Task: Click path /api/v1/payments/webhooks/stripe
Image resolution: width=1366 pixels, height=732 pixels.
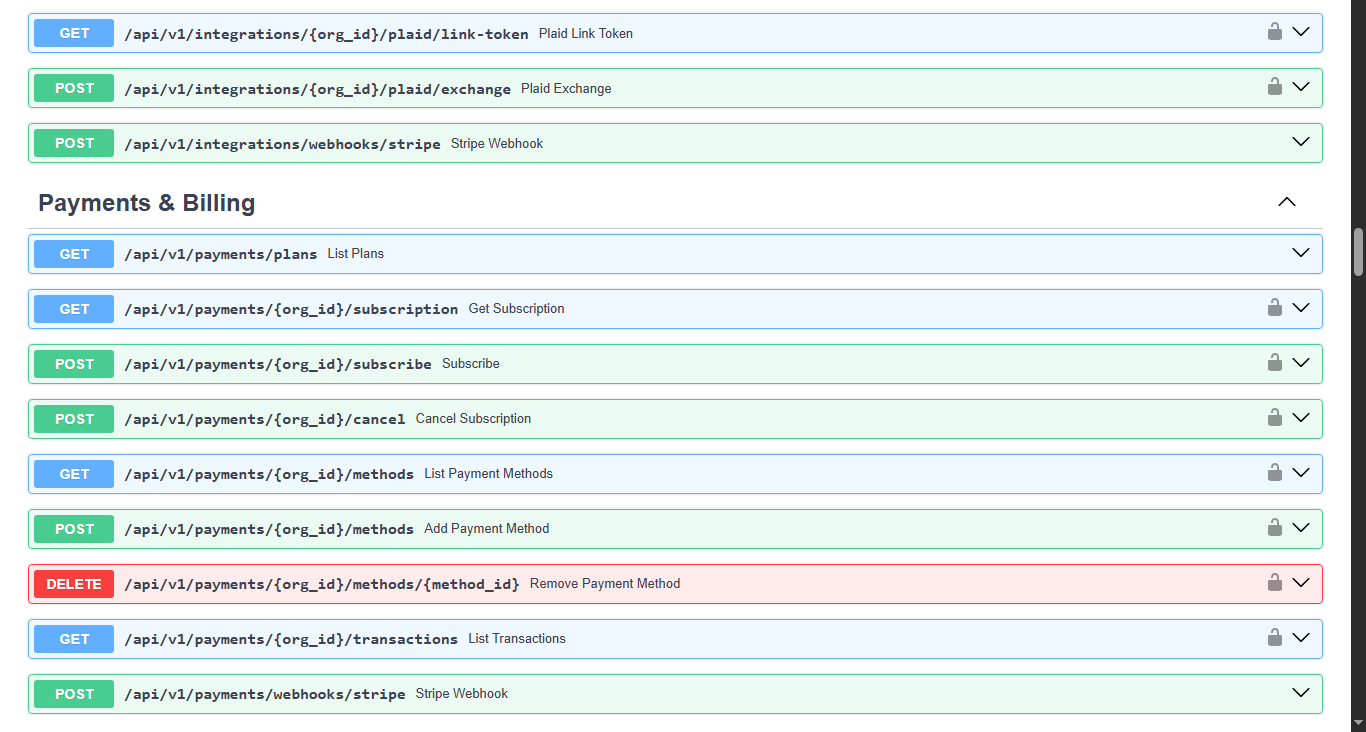Action: click(265, 694)
